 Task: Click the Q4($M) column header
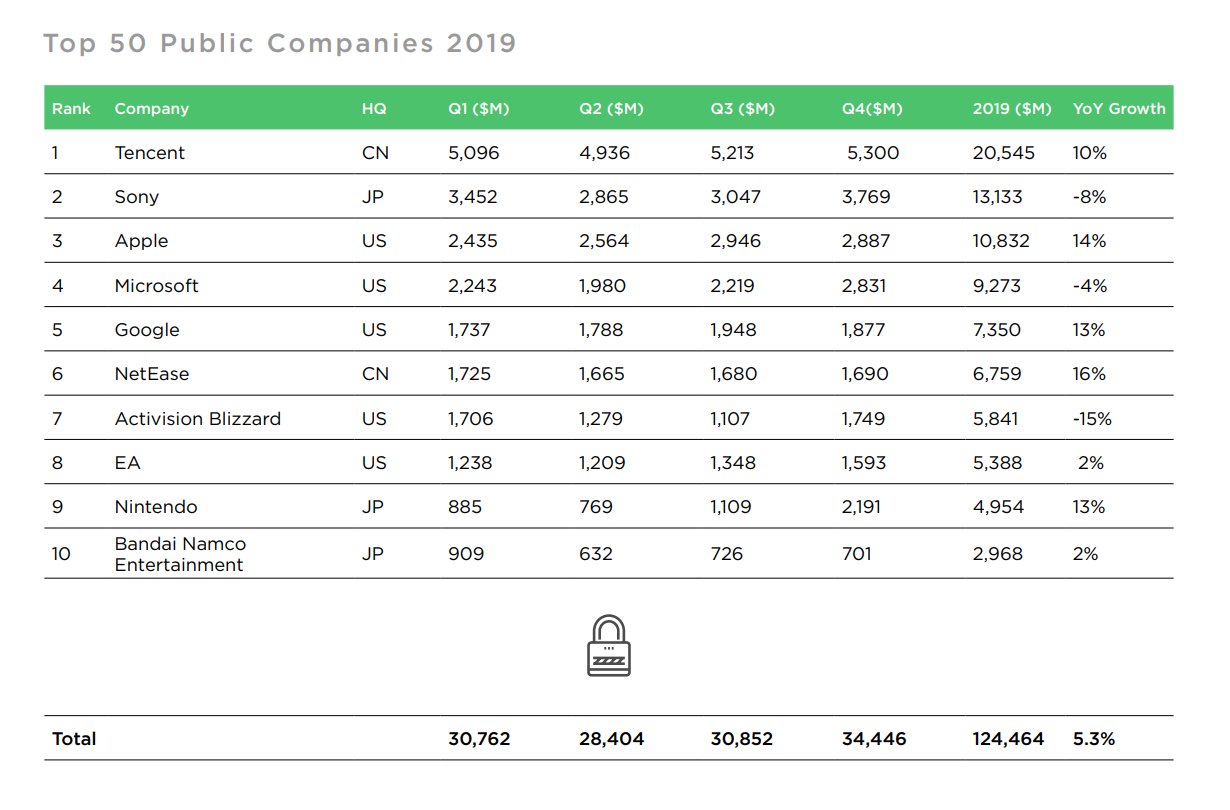pos(872,108)
